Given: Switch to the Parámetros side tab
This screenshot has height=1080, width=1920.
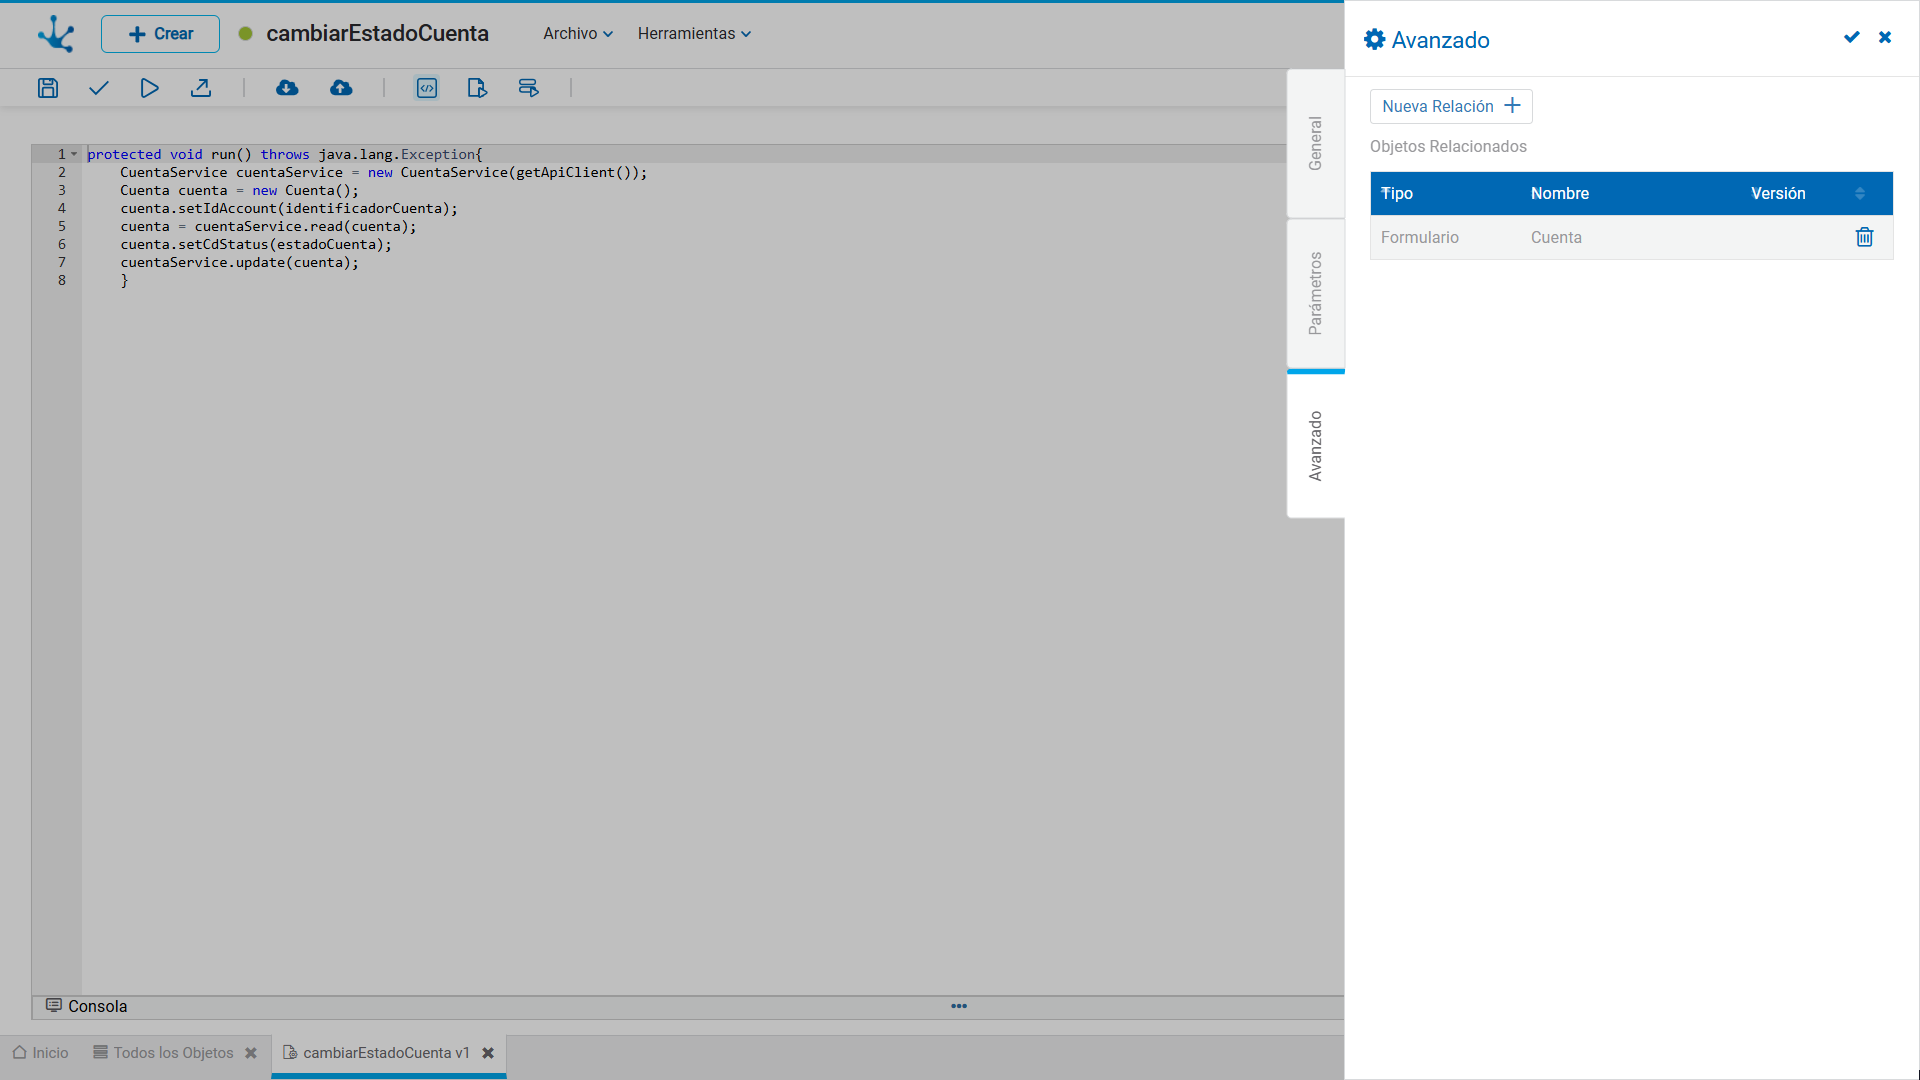Looking at the screenshot, I should tap(1316, 293).
